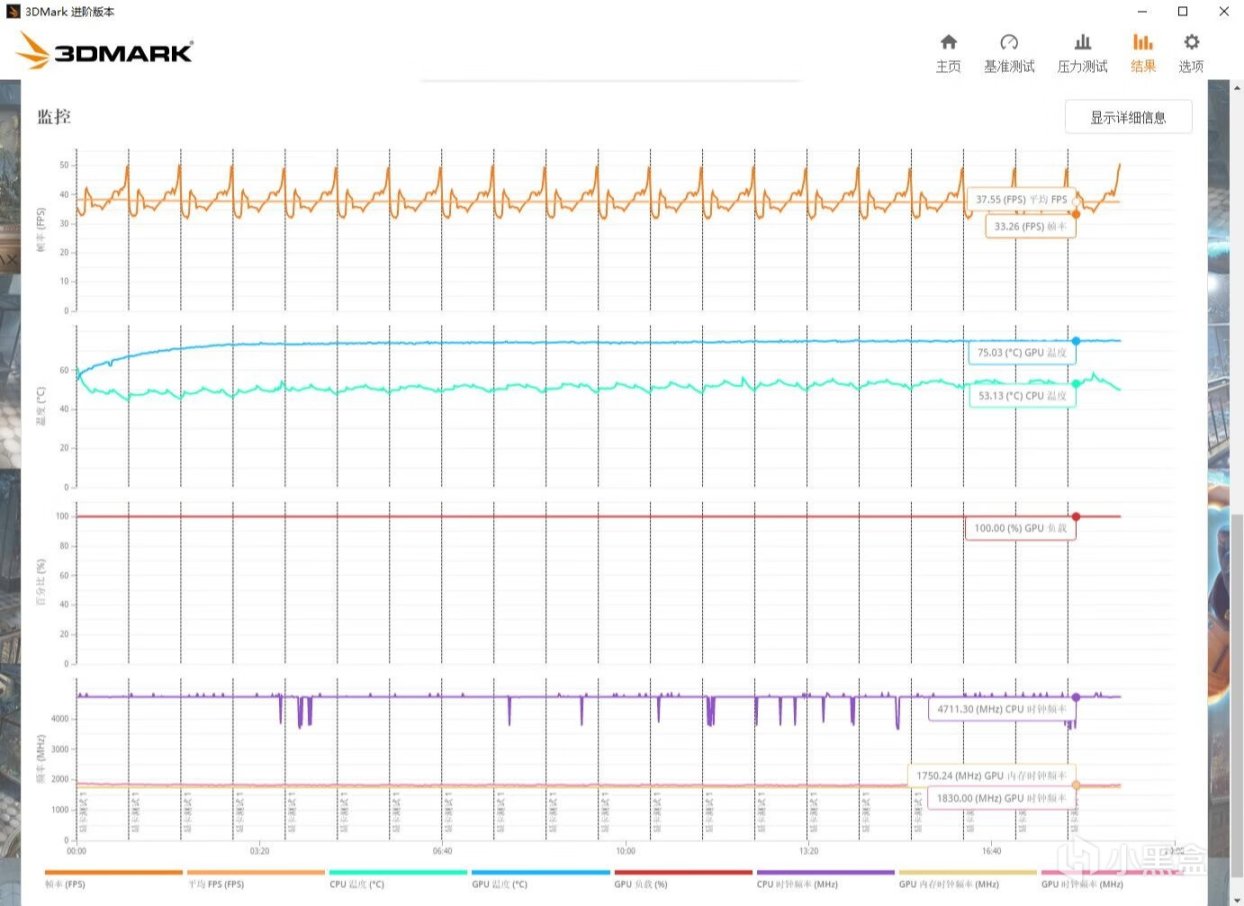Click 显示详细信息 button

coord(1128,117)
